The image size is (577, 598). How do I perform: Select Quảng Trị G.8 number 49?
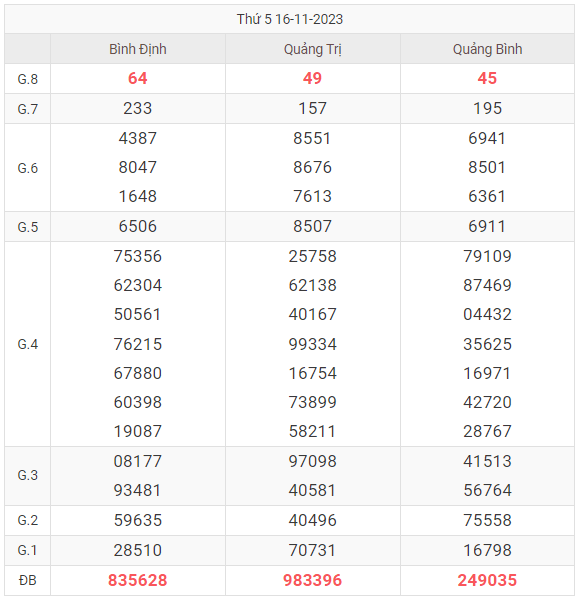point(312,78)
